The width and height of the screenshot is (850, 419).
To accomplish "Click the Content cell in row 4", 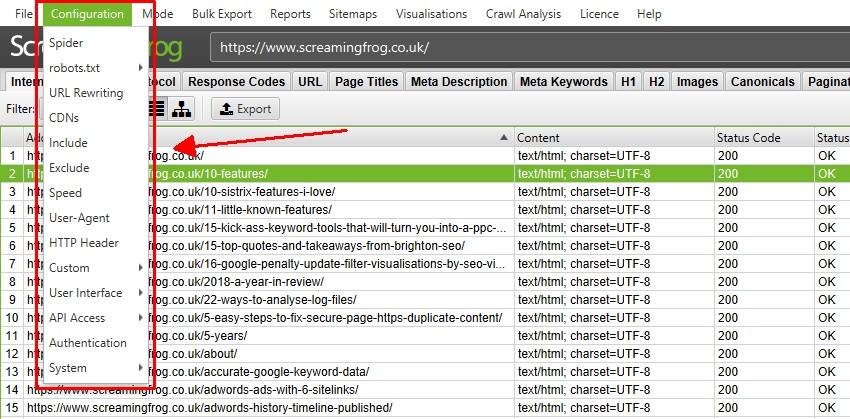I will click(614, 210).
